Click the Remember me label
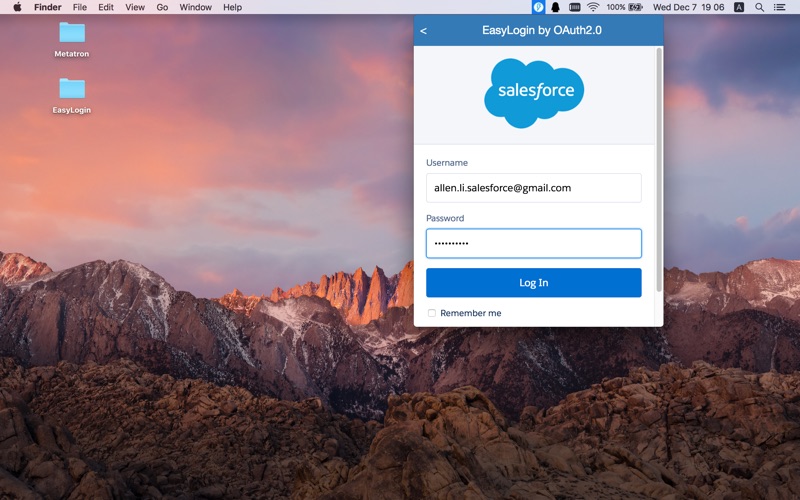The image size is (800, 500). click(x=470, y=313)
